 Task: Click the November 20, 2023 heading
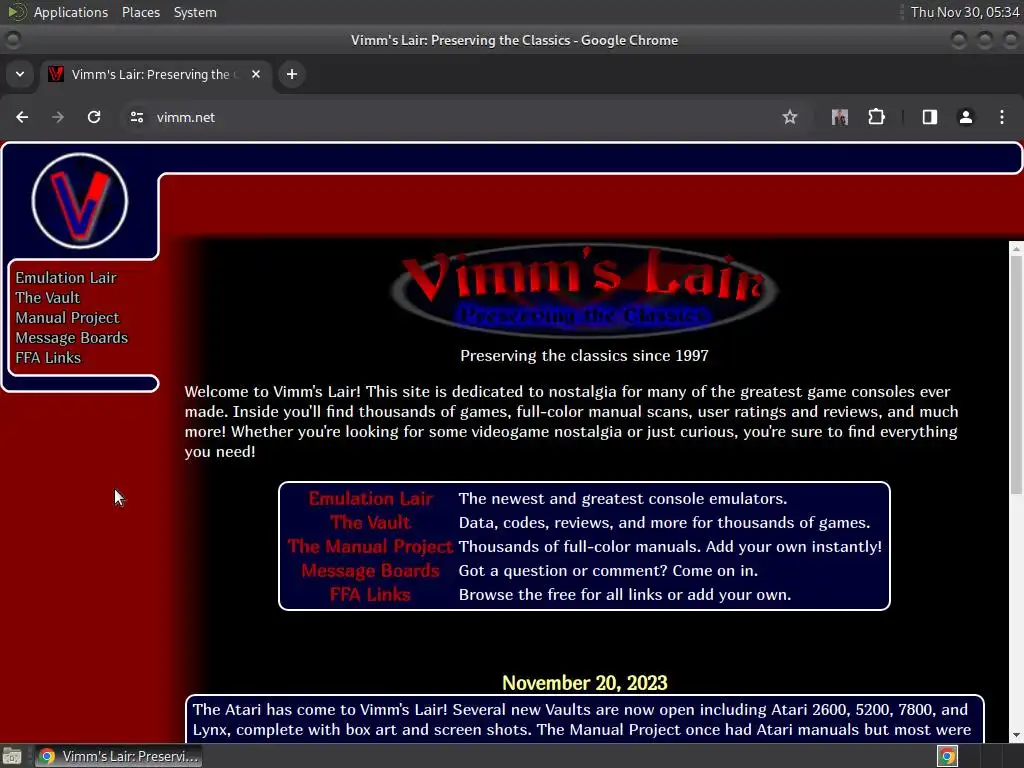pos(584,683)
